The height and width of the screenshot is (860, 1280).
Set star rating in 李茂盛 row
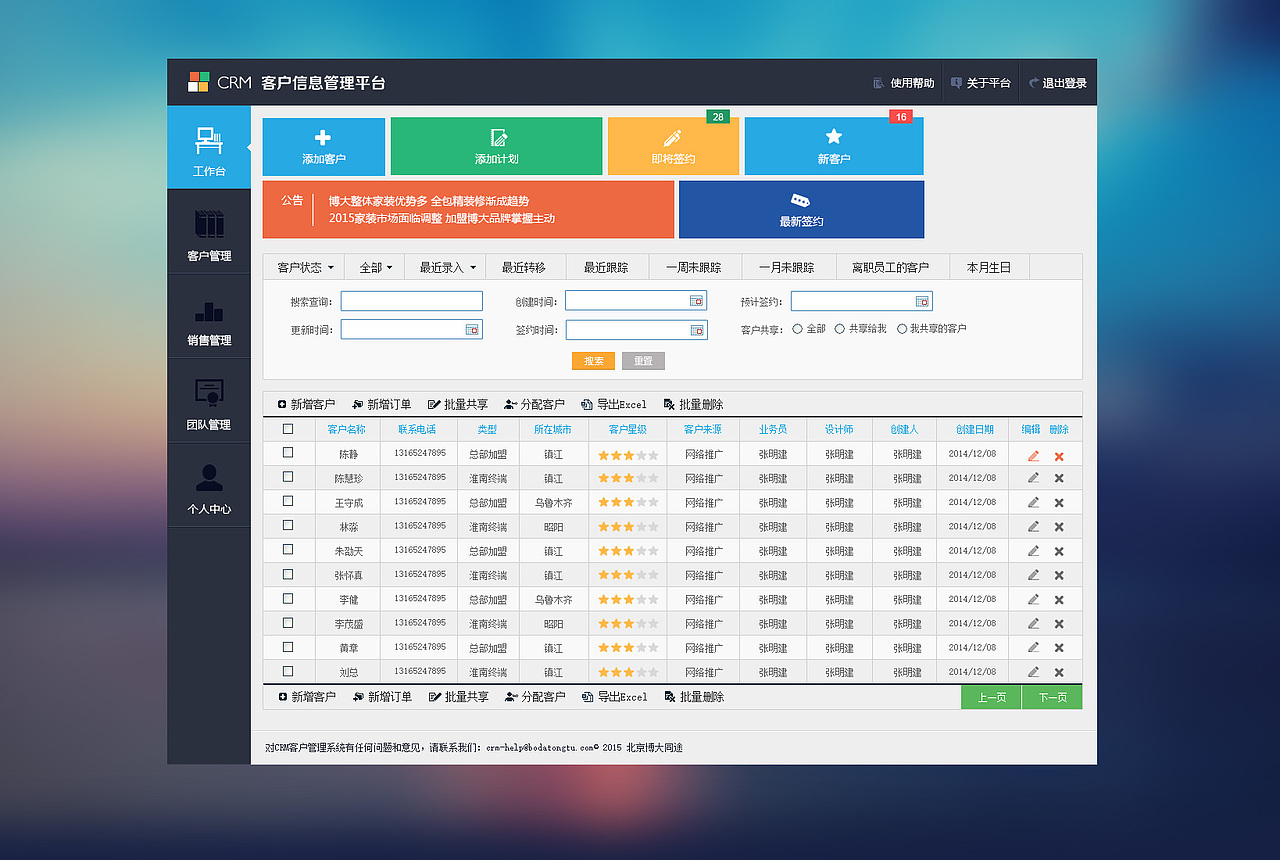[x=628, y=623]
